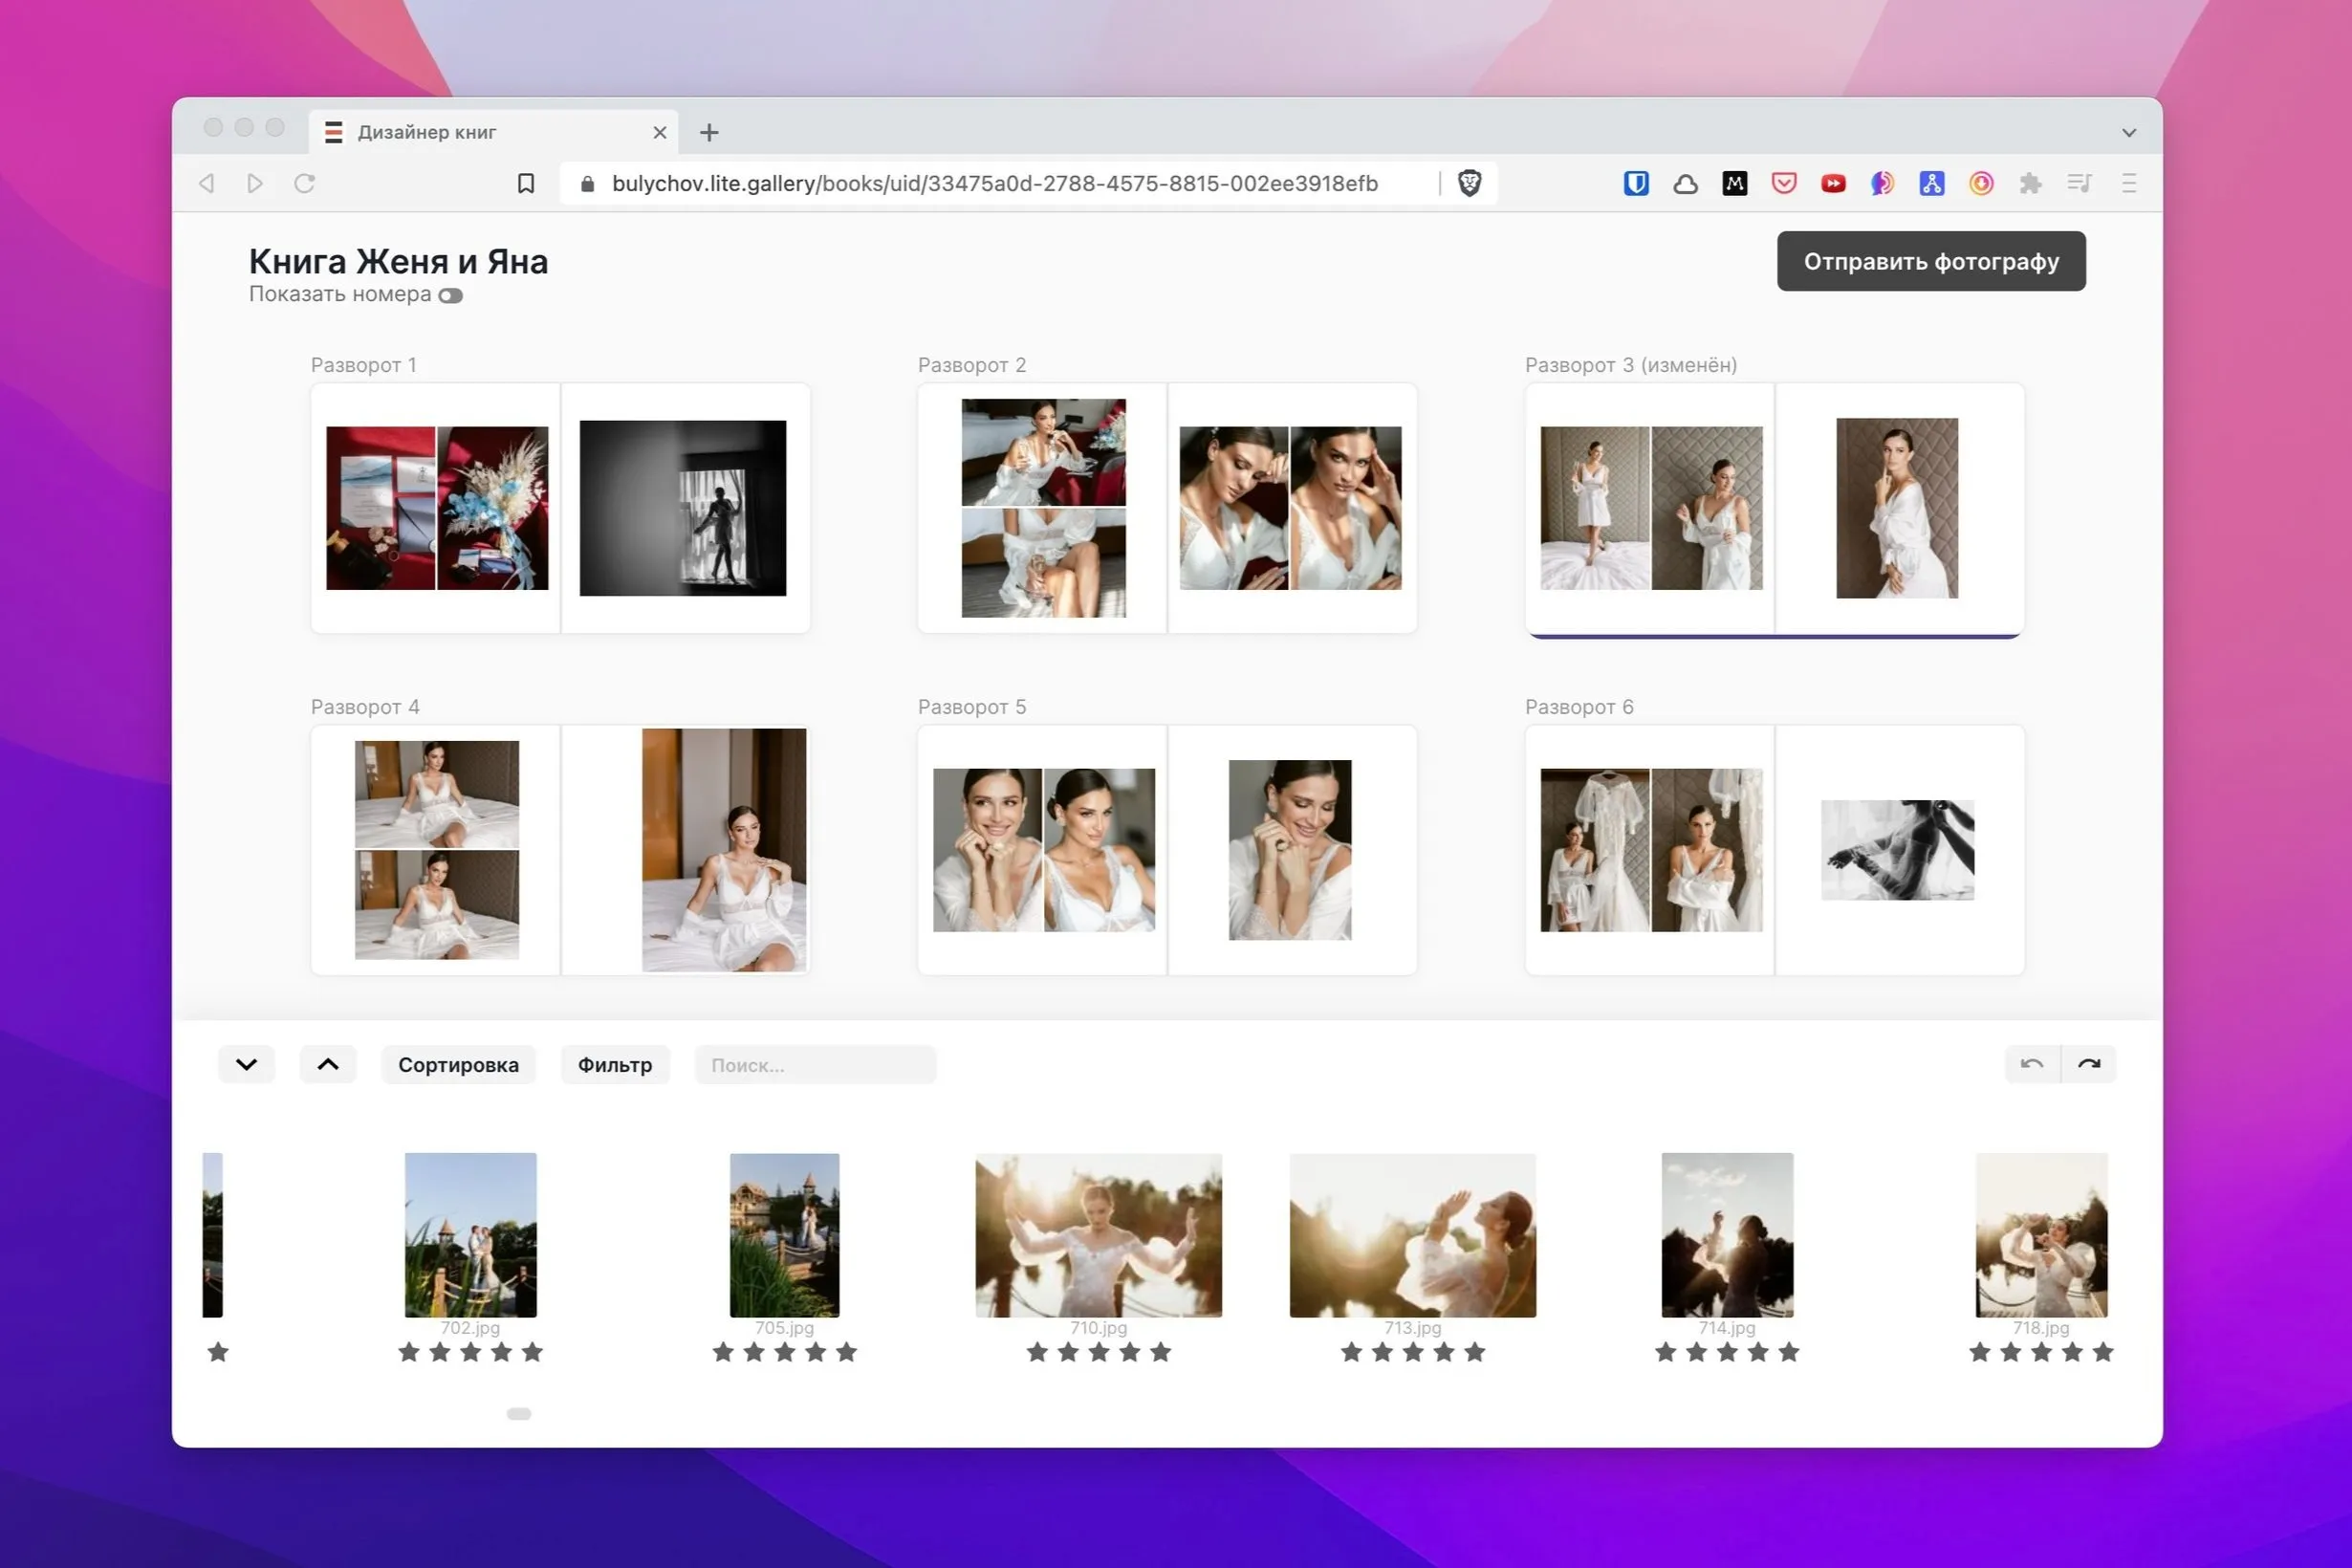Screen dimensions: 2352x1568
Task: Open the media playlist control icon
Action: tap(2080, 183)
